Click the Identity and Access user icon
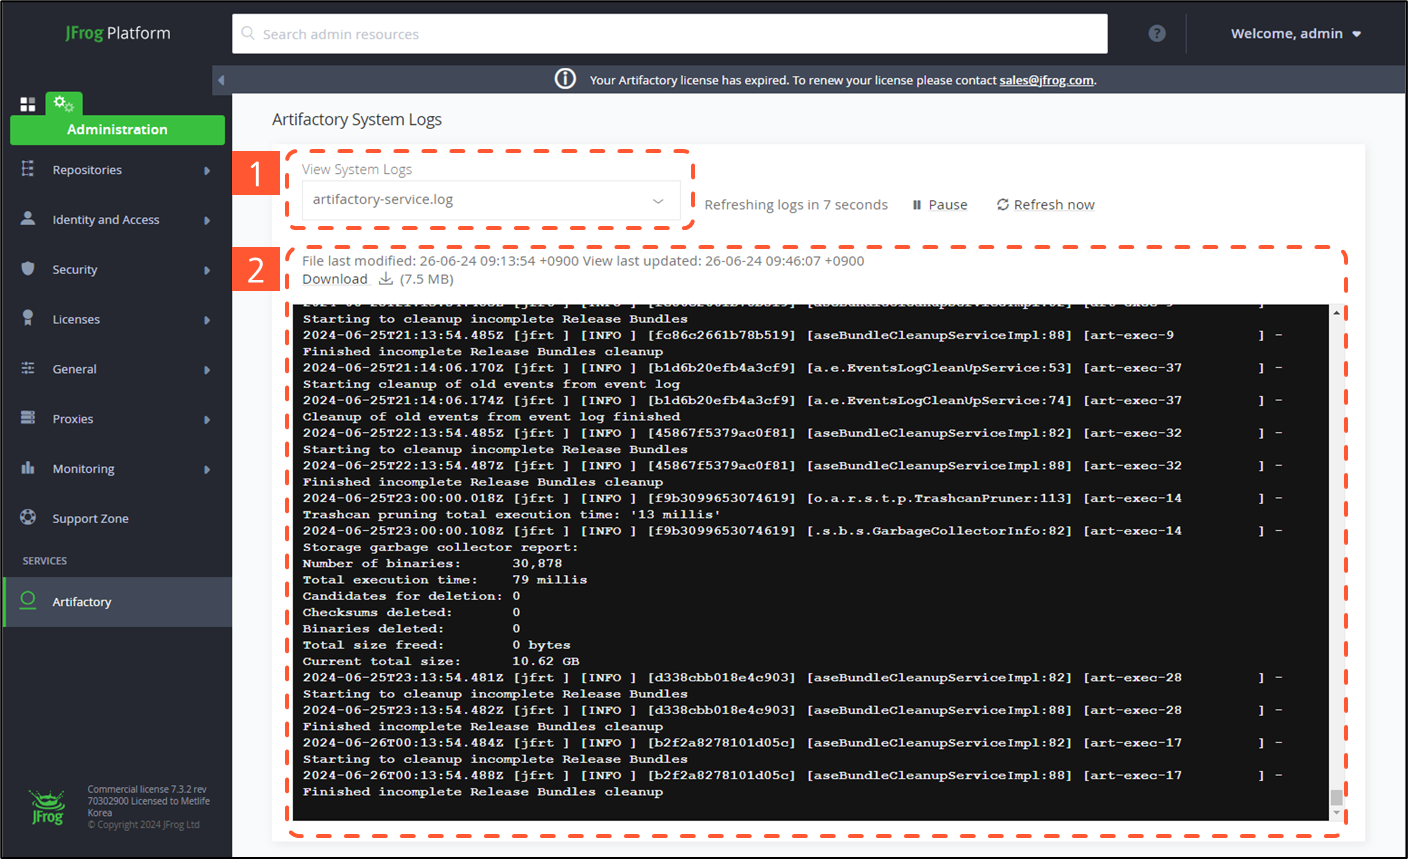Screen dimensions: 1408x859 click(28, 218)
